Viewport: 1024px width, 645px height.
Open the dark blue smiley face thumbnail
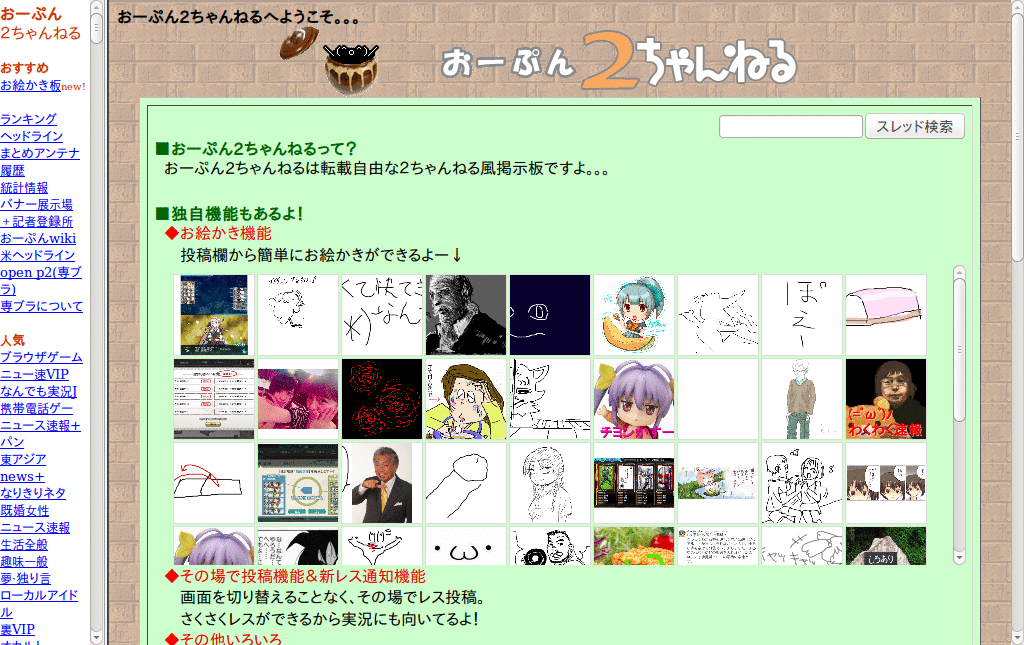[x=550, y=315]
